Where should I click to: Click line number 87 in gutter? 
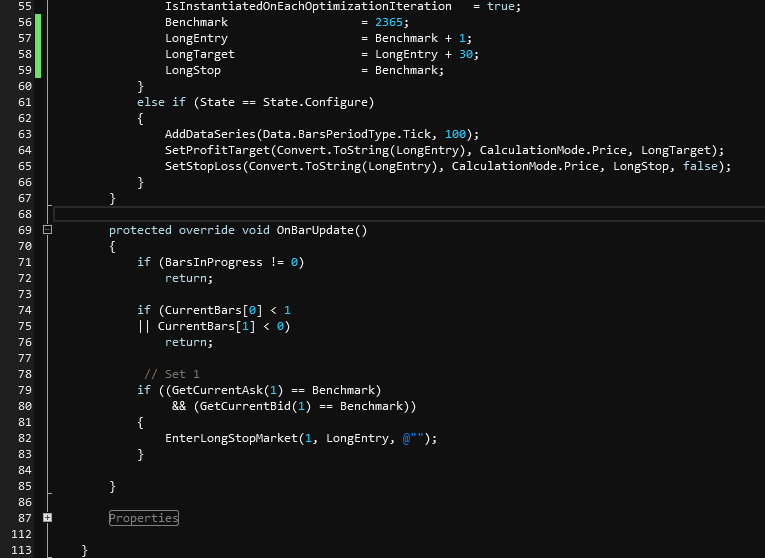[x=24, y=518]
